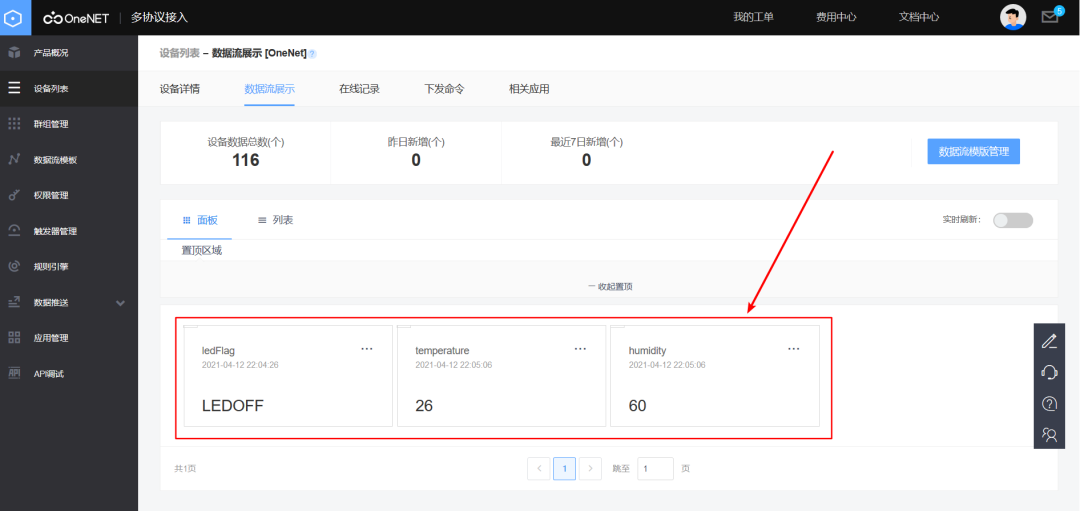Viewport: 1080px width, 511px height.
Task: Open the mail notifications envelope
Action: click(1050, 17)
